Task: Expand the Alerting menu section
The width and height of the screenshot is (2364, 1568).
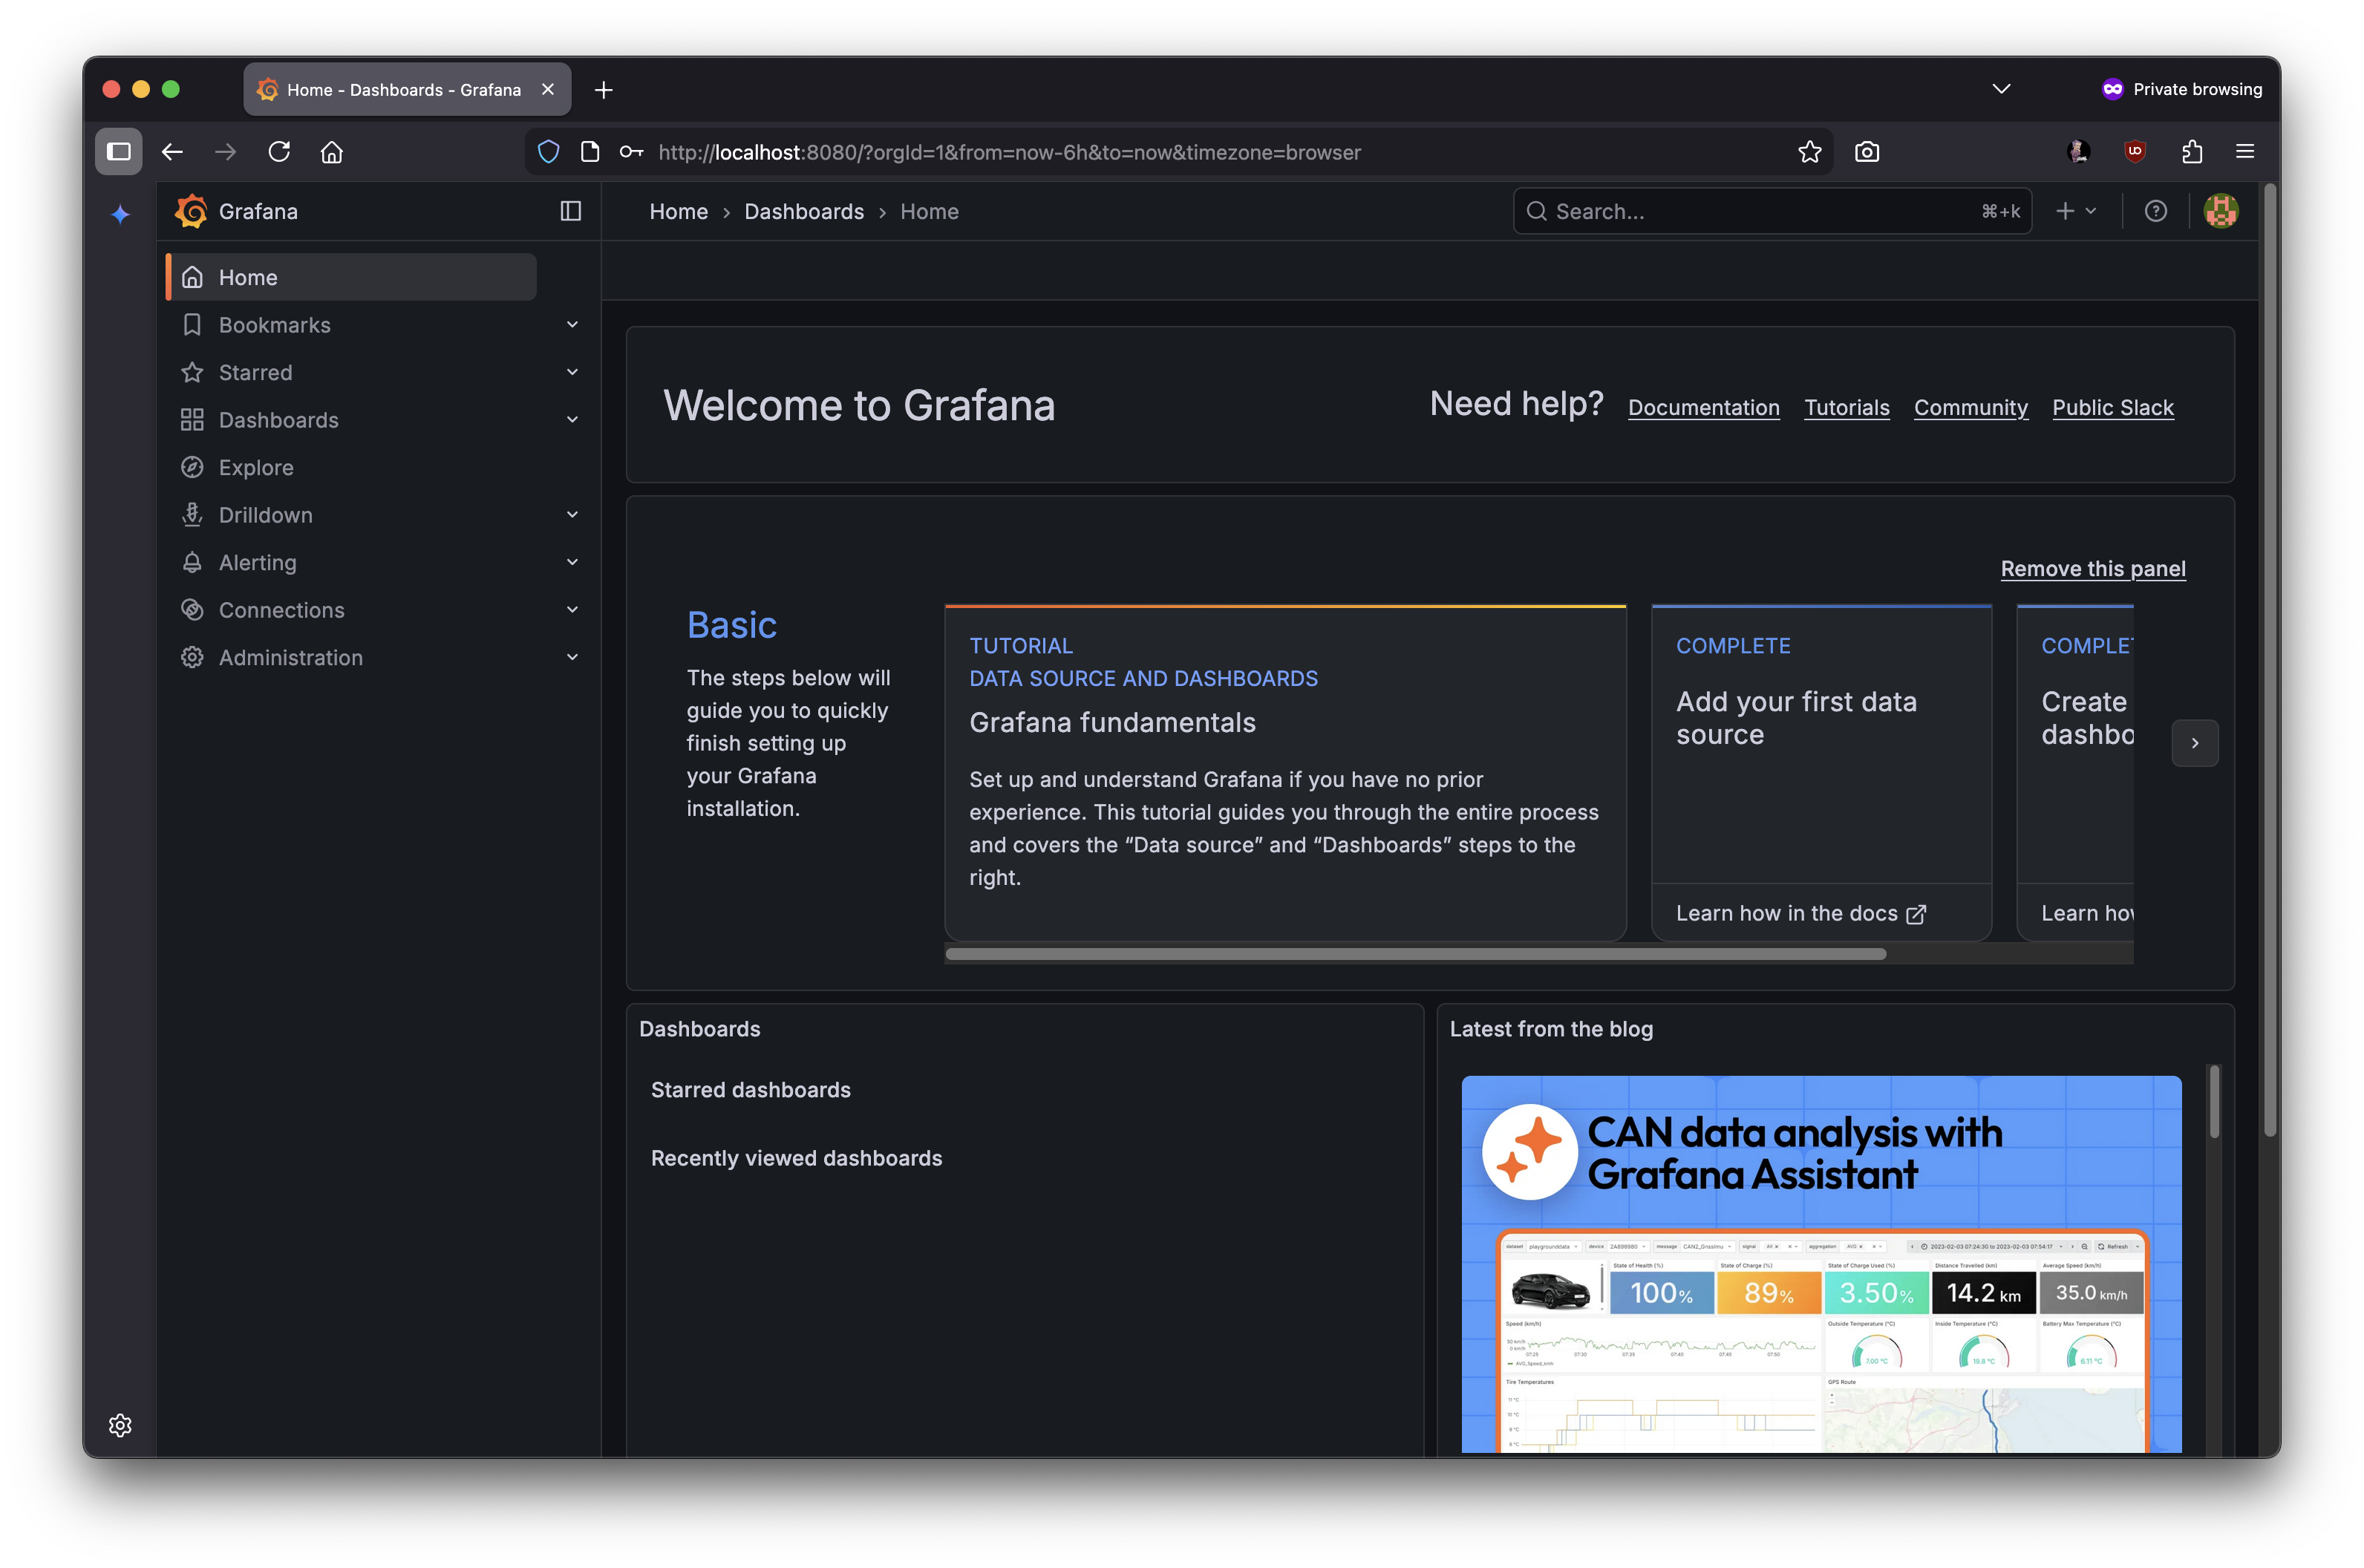Action: (x=572, y=562)
